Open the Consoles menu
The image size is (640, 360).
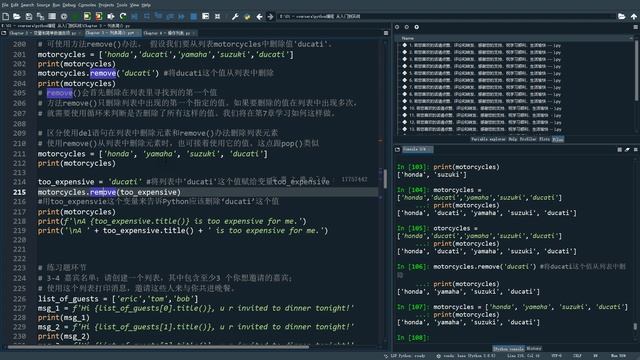[87, 5]
